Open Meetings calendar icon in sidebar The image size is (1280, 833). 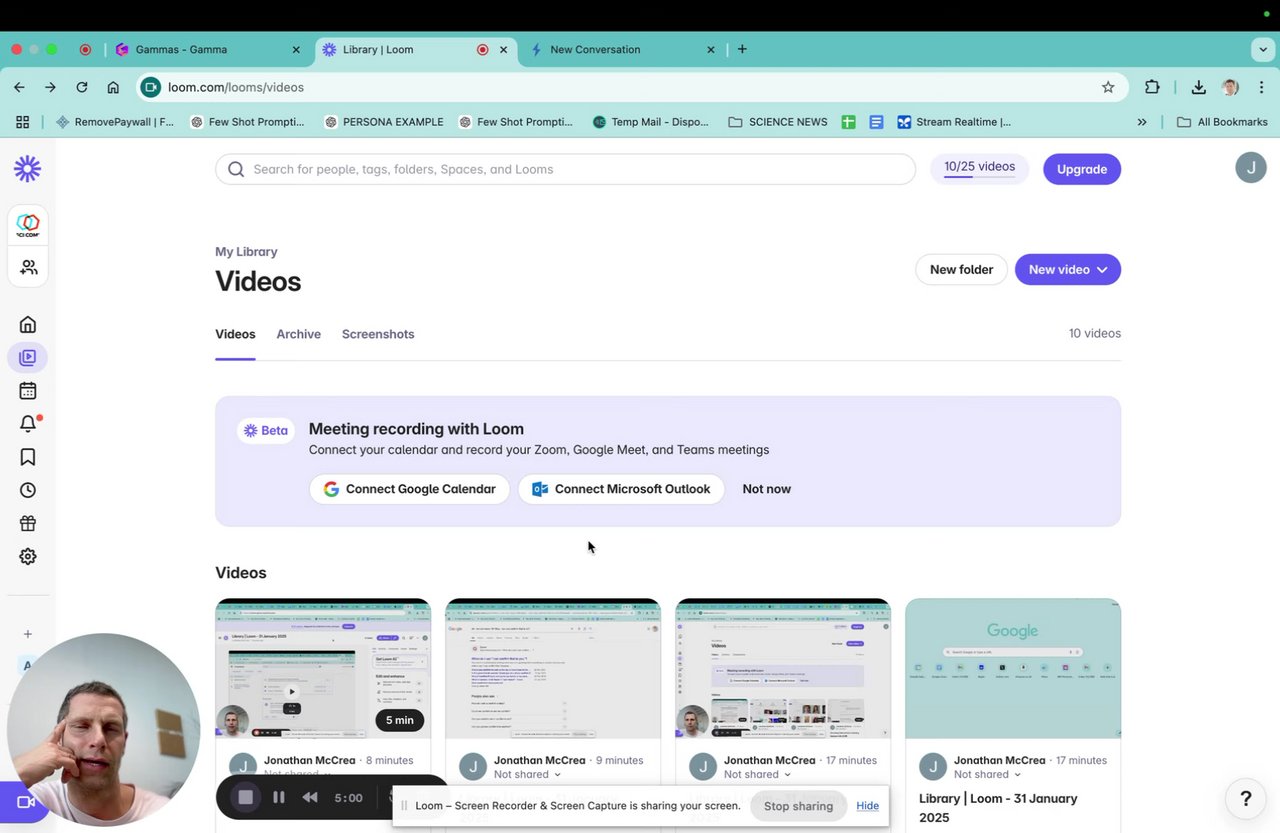28,391
